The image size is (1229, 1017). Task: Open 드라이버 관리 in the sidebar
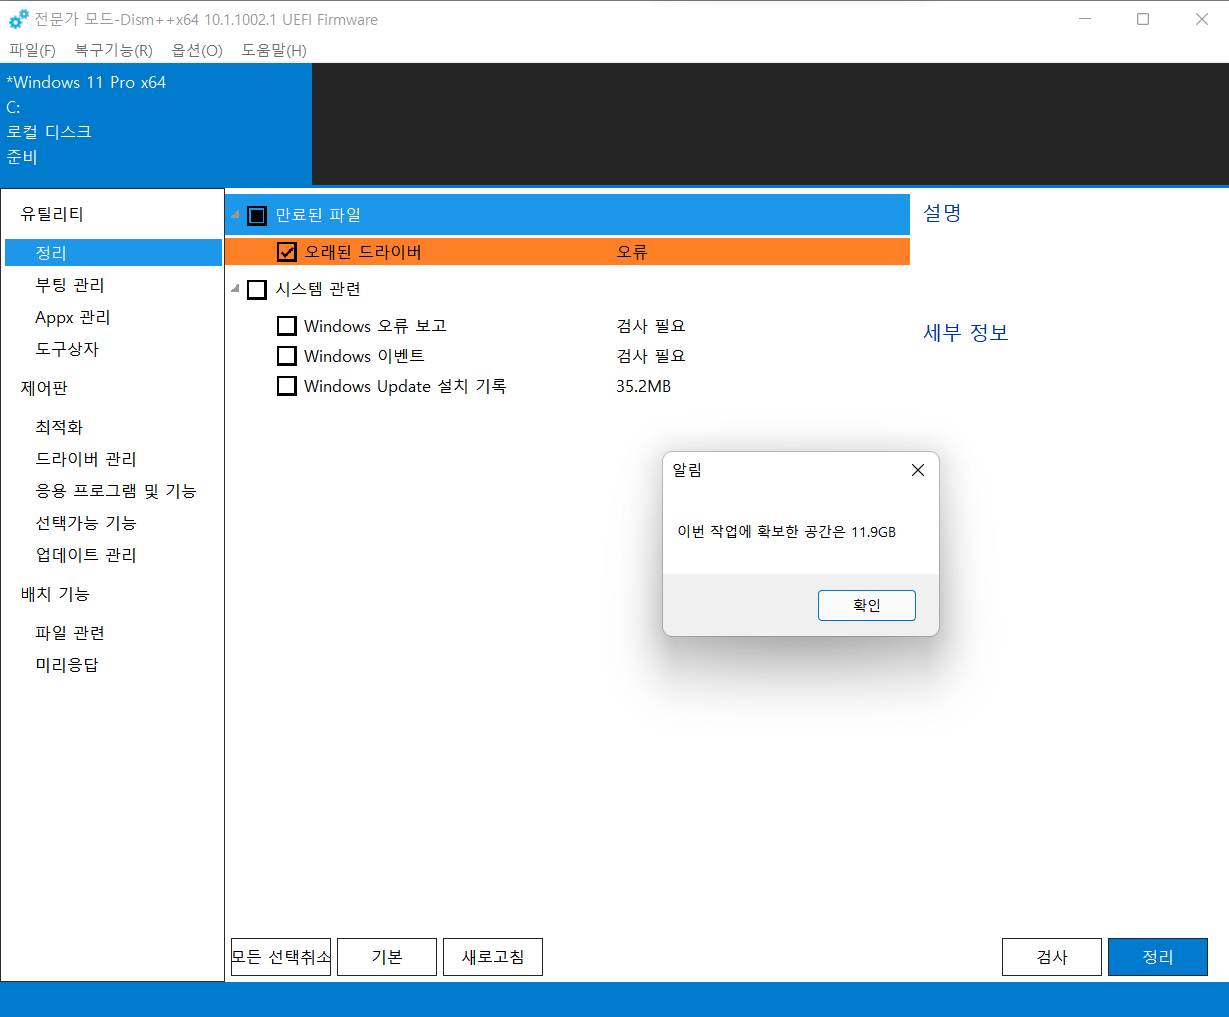pyautogui.click(x=86, y=459)
